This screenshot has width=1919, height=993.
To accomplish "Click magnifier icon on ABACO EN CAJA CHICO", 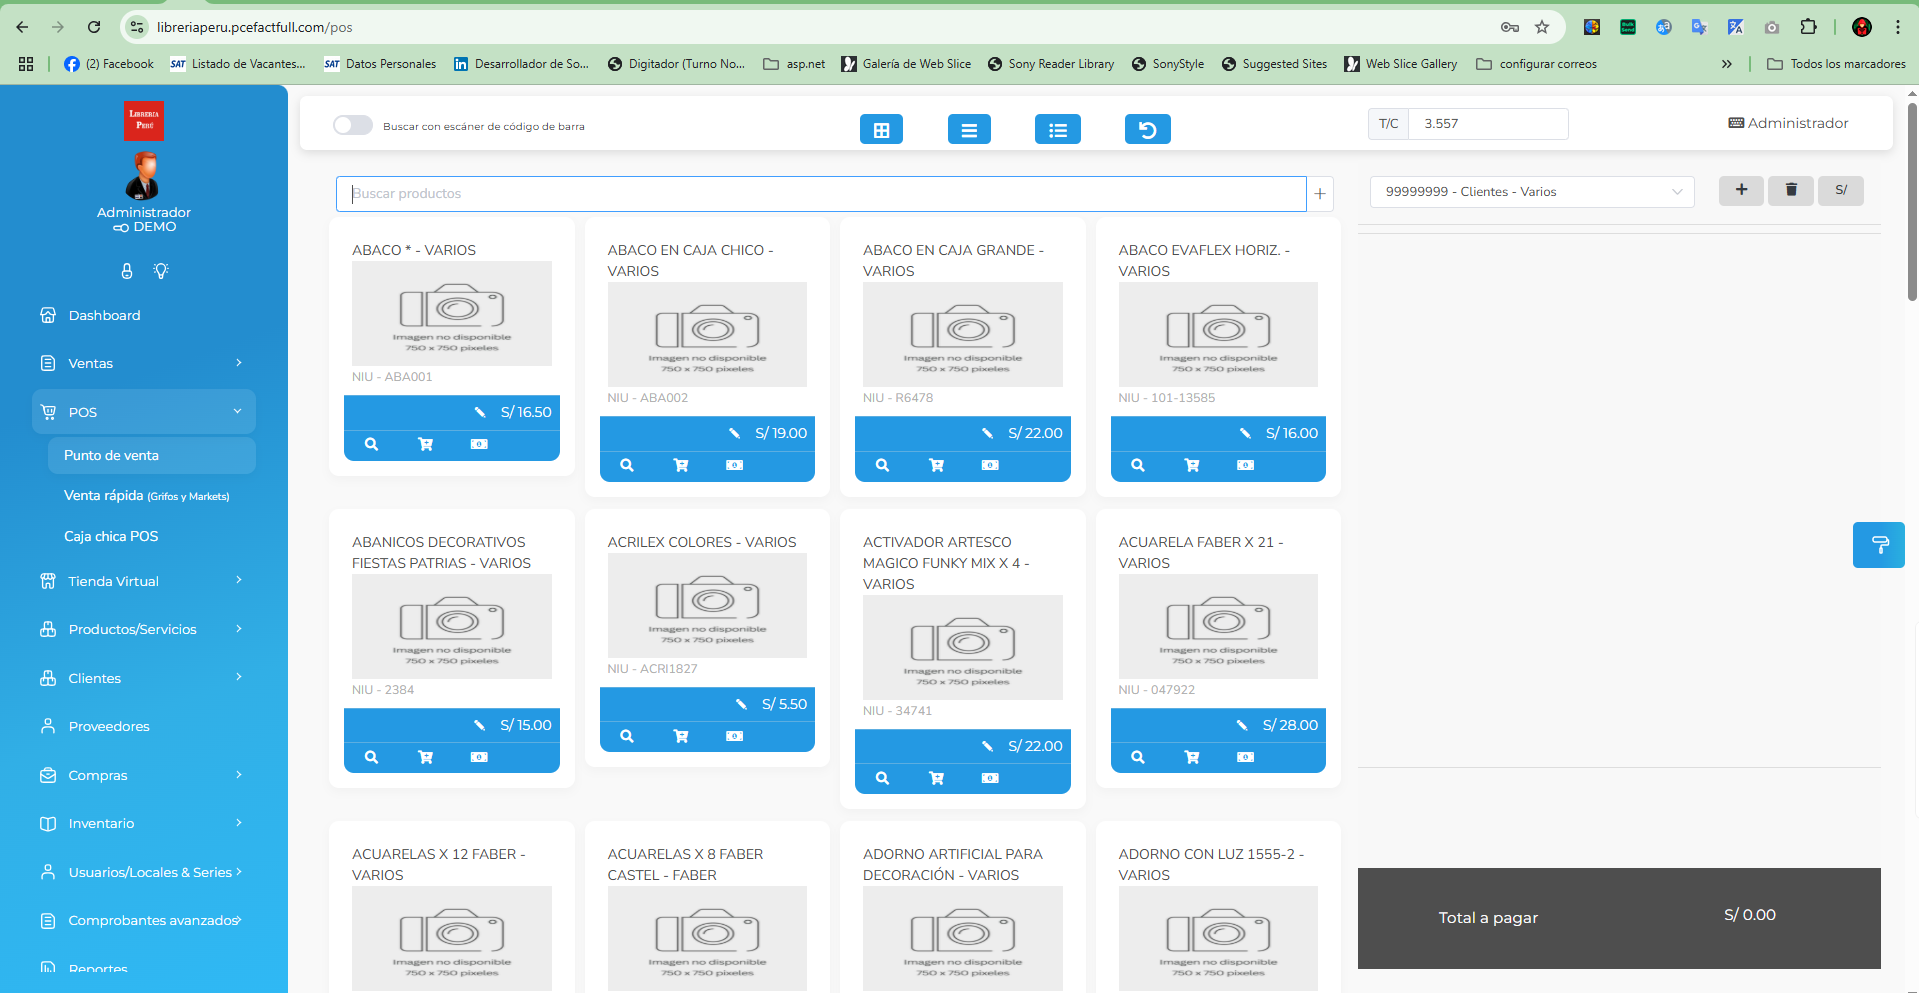I will pos(626,466).
